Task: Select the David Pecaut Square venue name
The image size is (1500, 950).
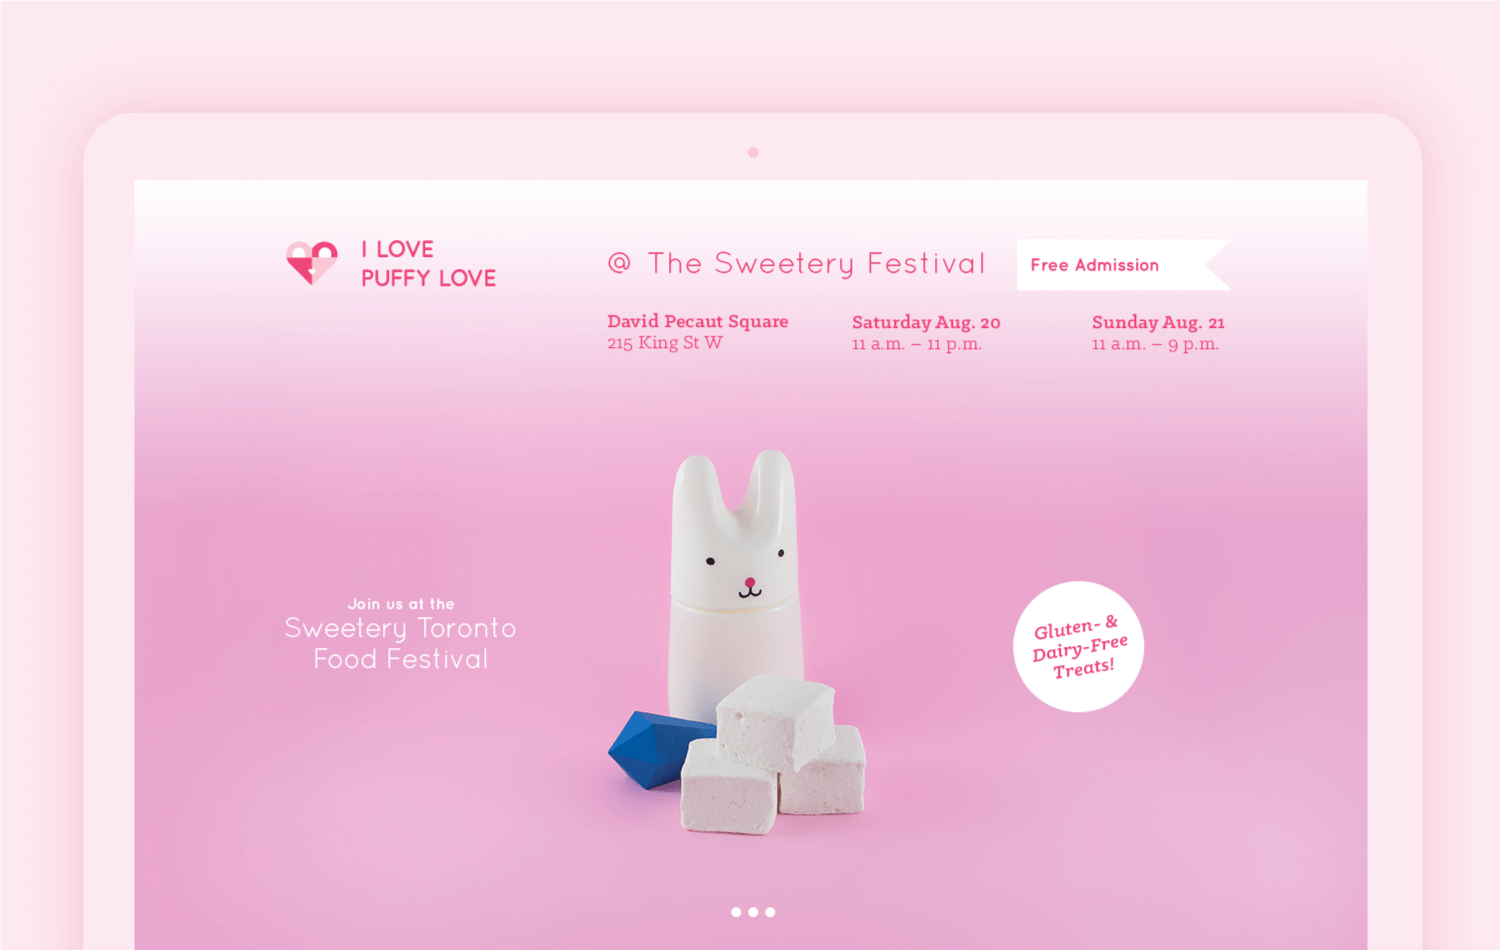Action: [697, 321]
